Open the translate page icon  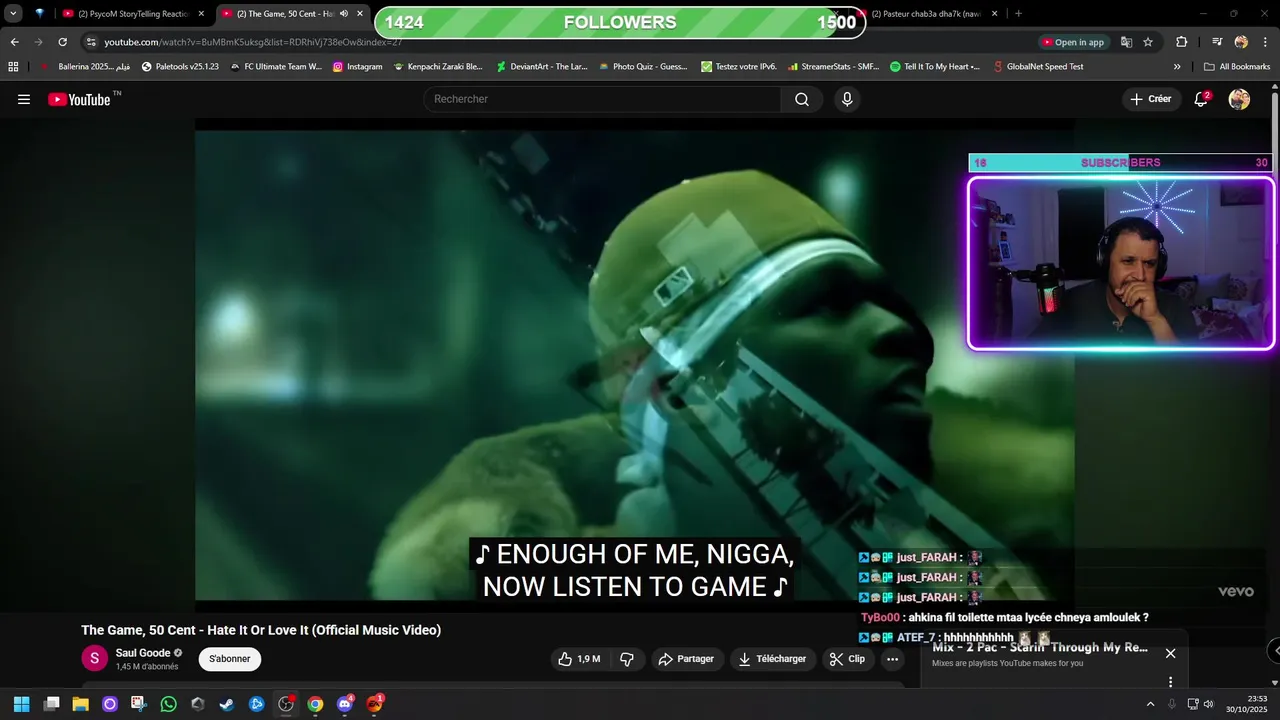[x=1126, y=42]
